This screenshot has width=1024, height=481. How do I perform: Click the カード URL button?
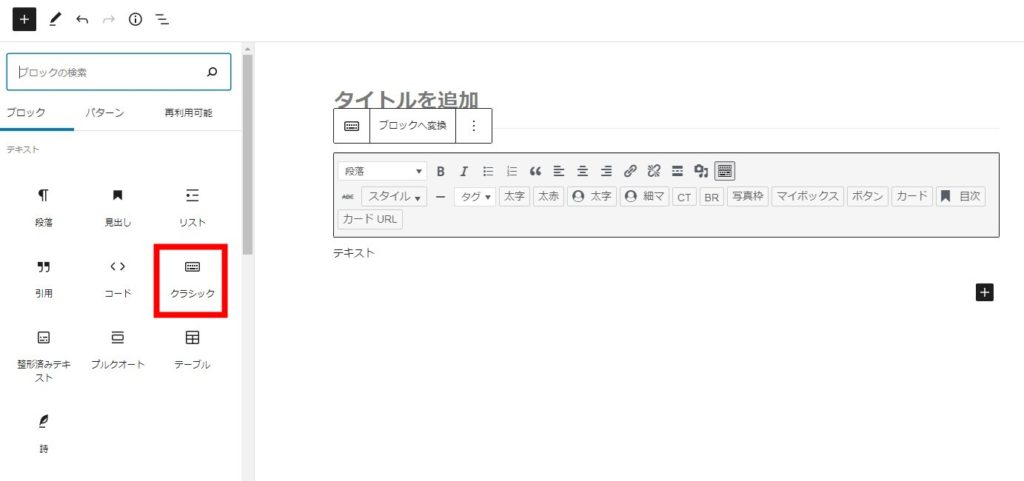pos(370,219)
